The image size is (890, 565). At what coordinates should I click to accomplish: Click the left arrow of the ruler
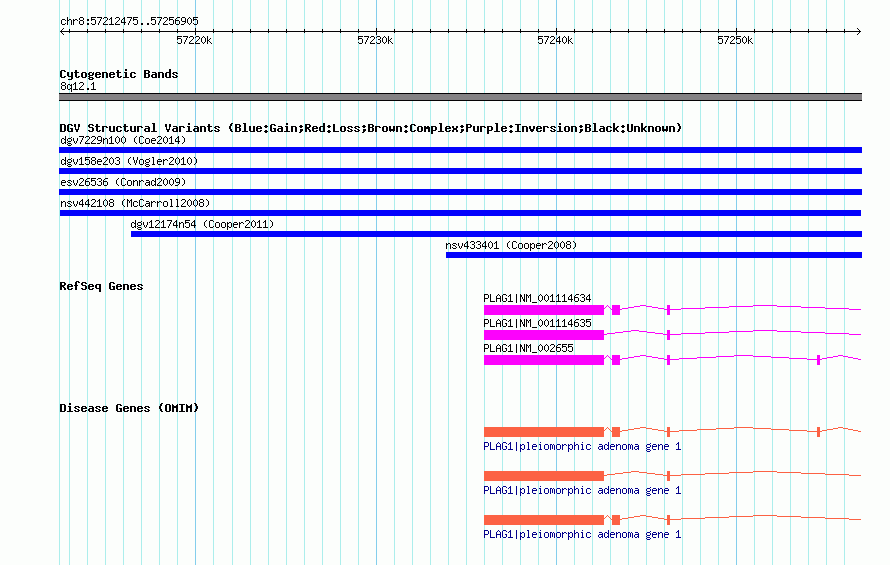[63, 31]
